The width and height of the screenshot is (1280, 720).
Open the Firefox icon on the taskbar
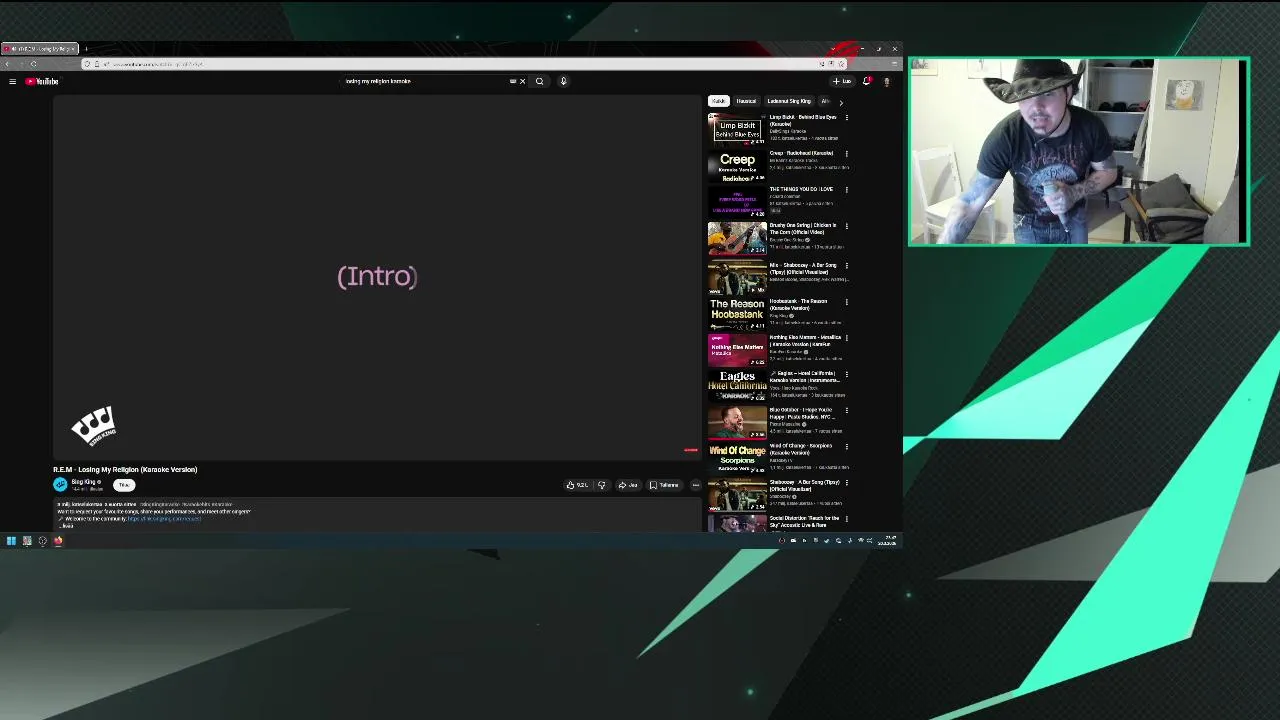(58, 541)
